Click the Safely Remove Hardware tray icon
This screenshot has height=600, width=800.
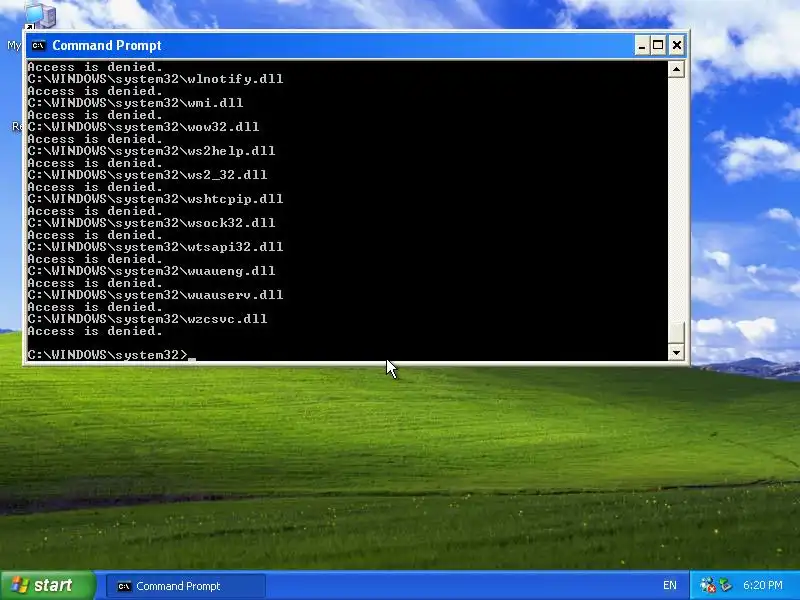[725, 585]
